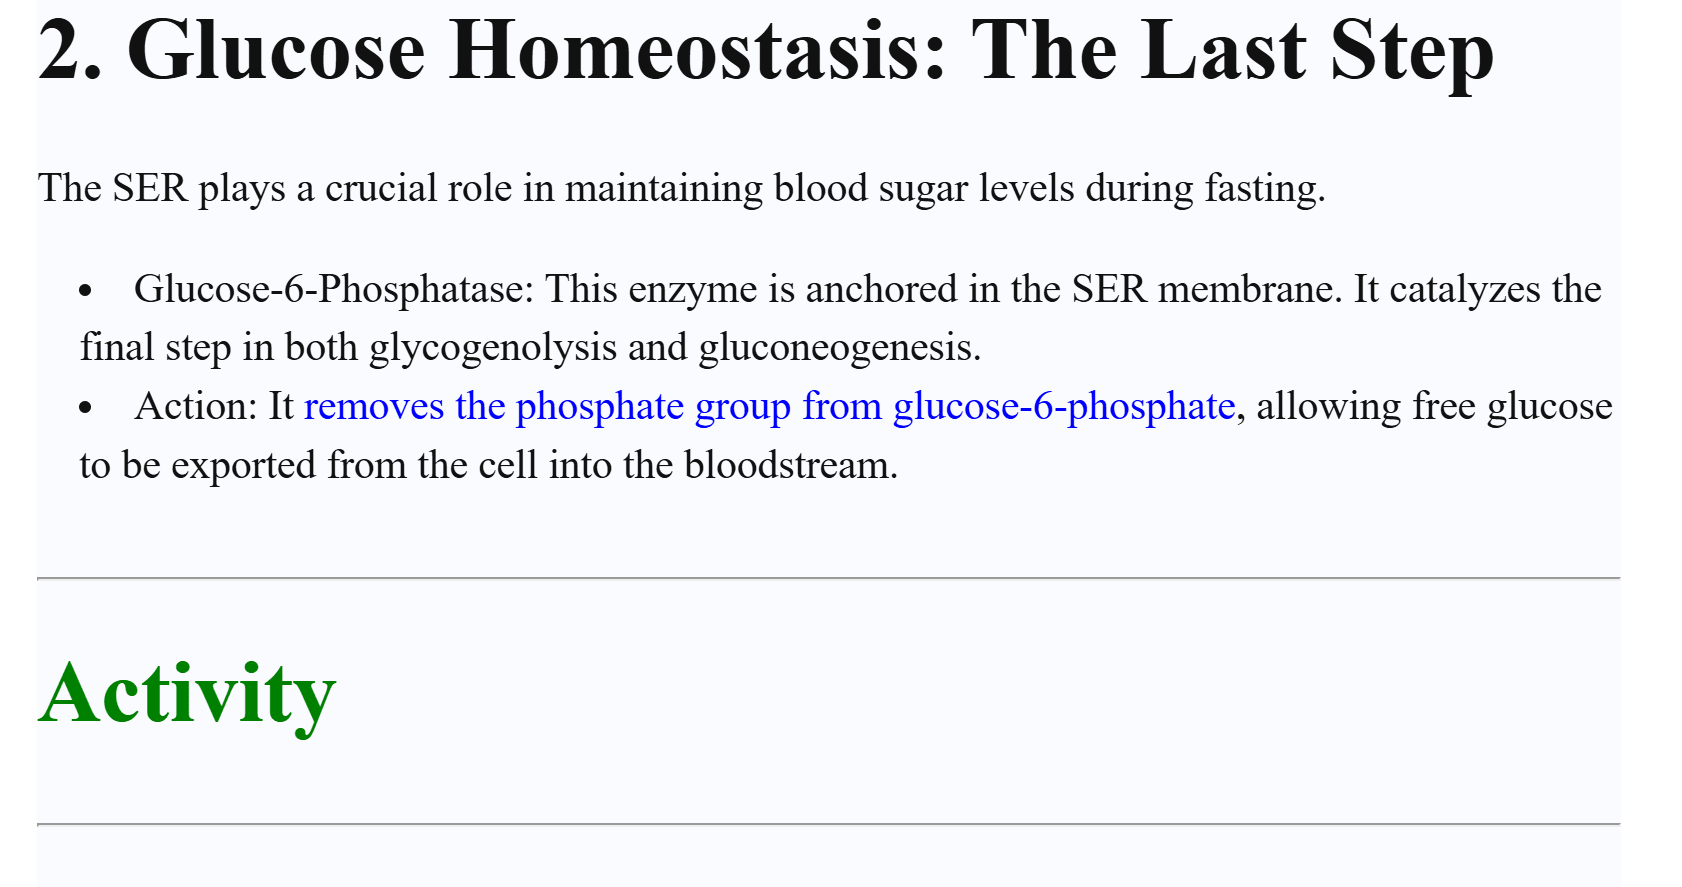
Task: Click the phrase 'allowing free glucose'
Action: click(1433, 407)
